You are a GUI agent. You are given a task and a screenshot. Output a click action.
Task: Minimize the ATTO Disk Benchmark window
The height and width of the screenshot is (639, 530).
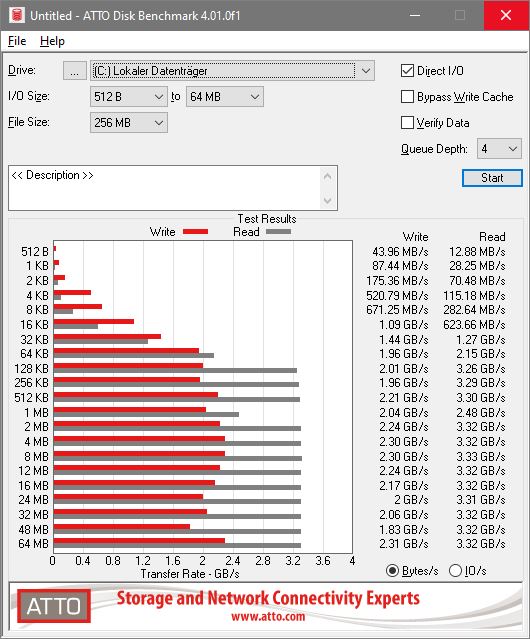(x=415, y=15)
